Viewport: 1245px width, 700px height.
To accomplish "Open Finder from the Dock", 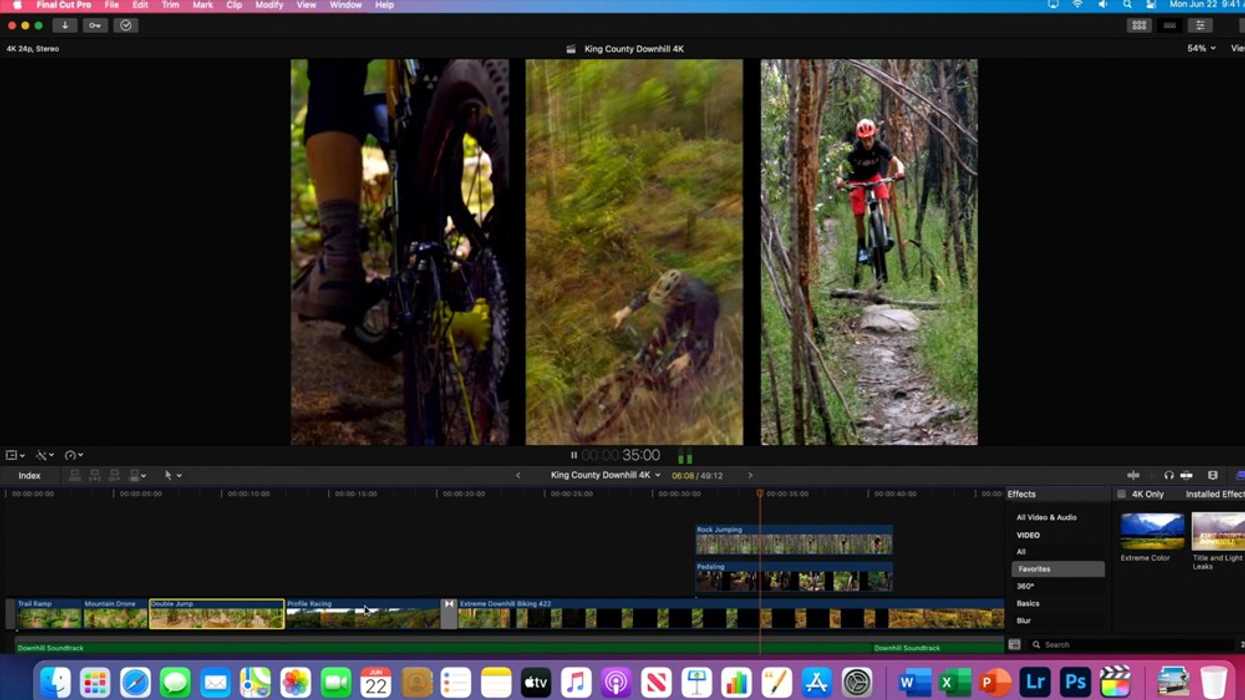I will coord(55,683).
